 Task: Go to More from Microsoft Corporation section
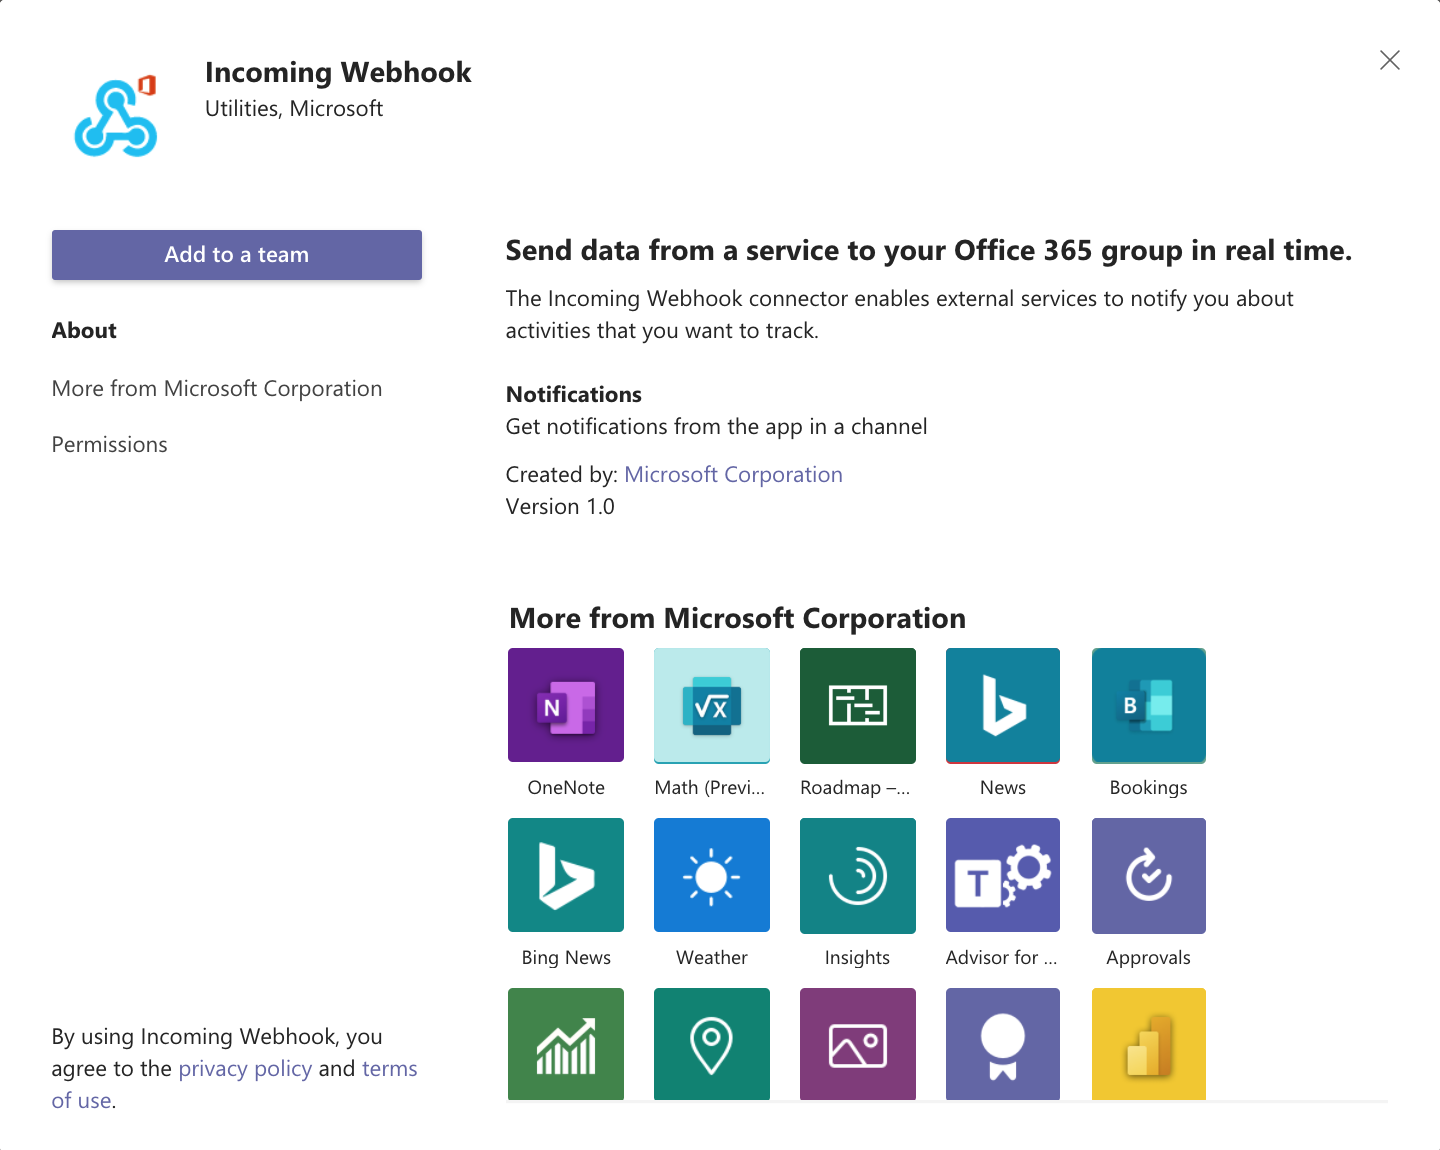pos(217,389)
